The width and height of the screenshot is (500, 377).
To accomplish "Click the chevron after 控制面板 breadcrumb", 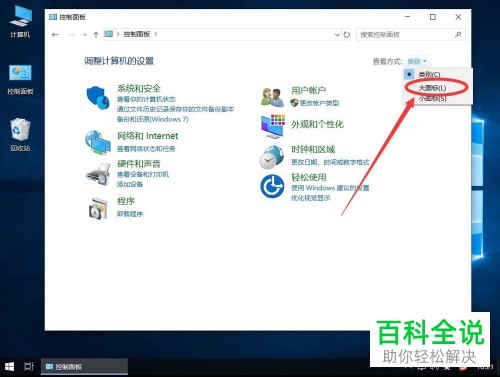I will coord(156,34).
